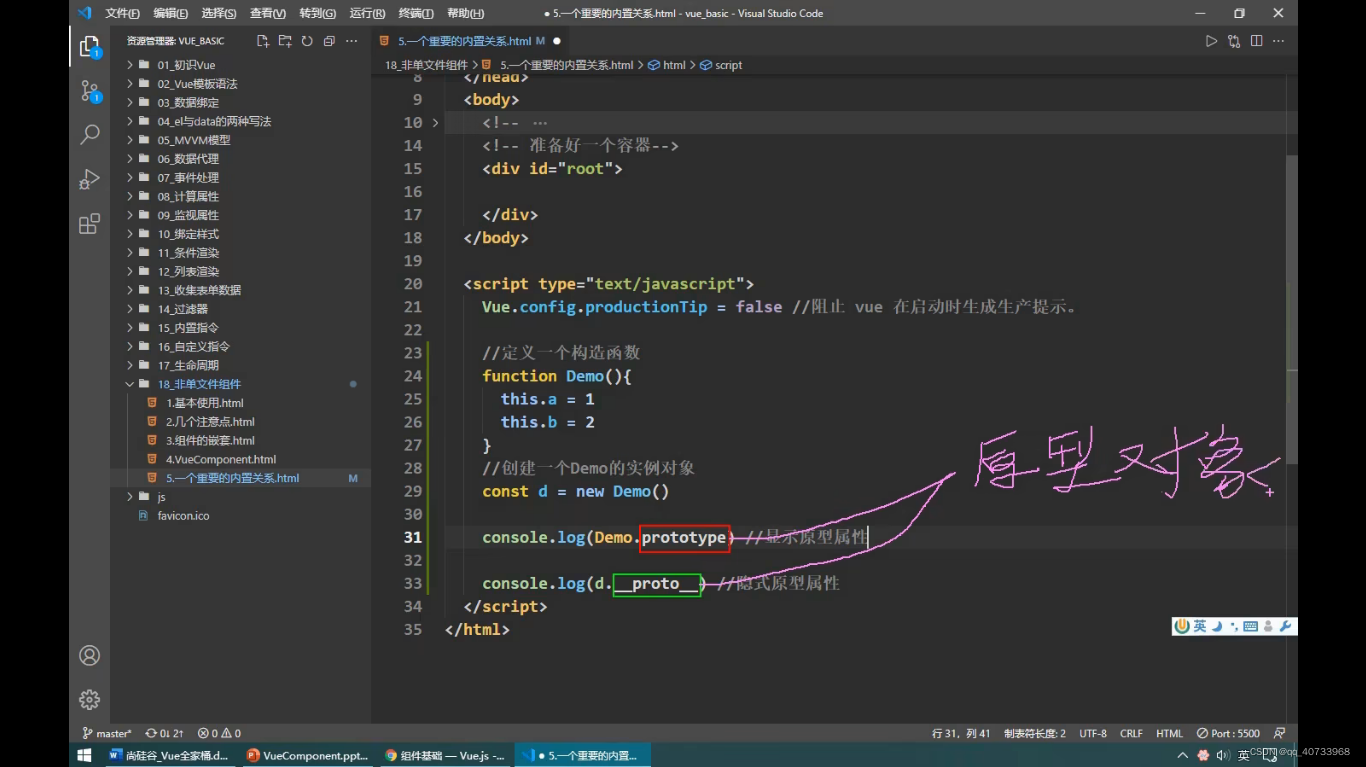Open the Explorer view in activity bar

click(x=89, y=47)
